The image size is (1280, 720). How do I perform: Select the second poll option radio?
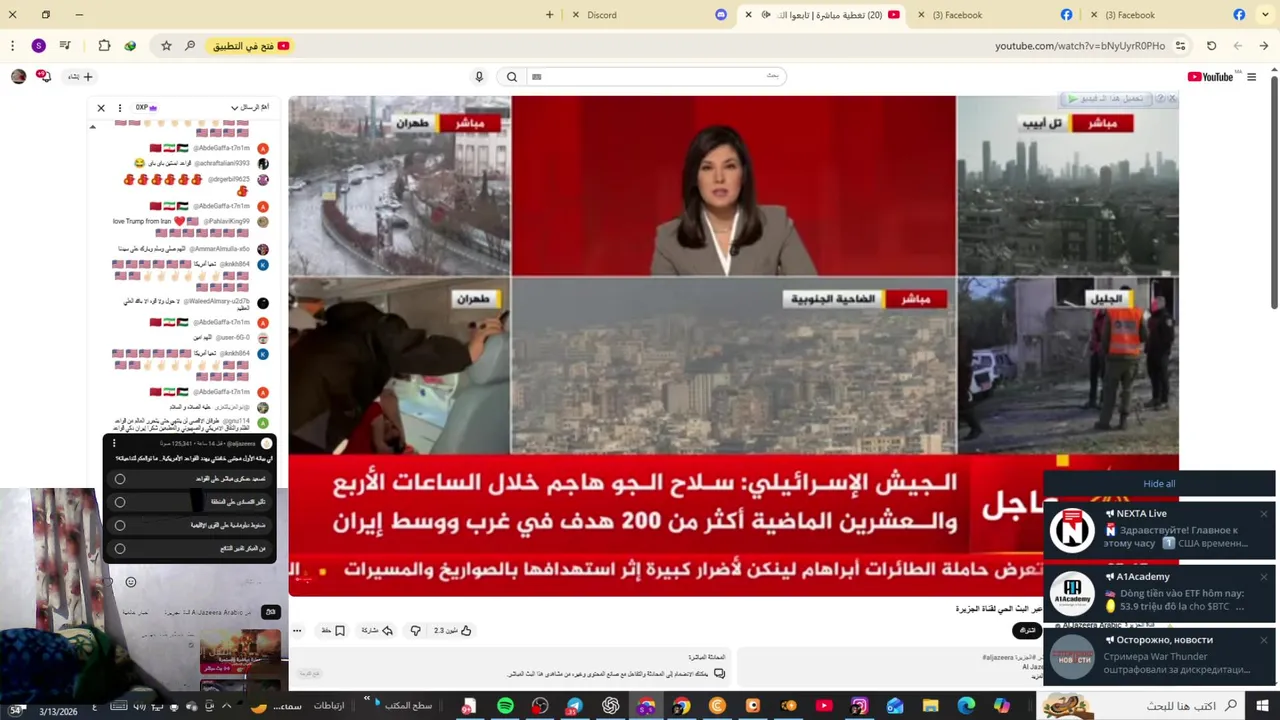click(120, 502)
